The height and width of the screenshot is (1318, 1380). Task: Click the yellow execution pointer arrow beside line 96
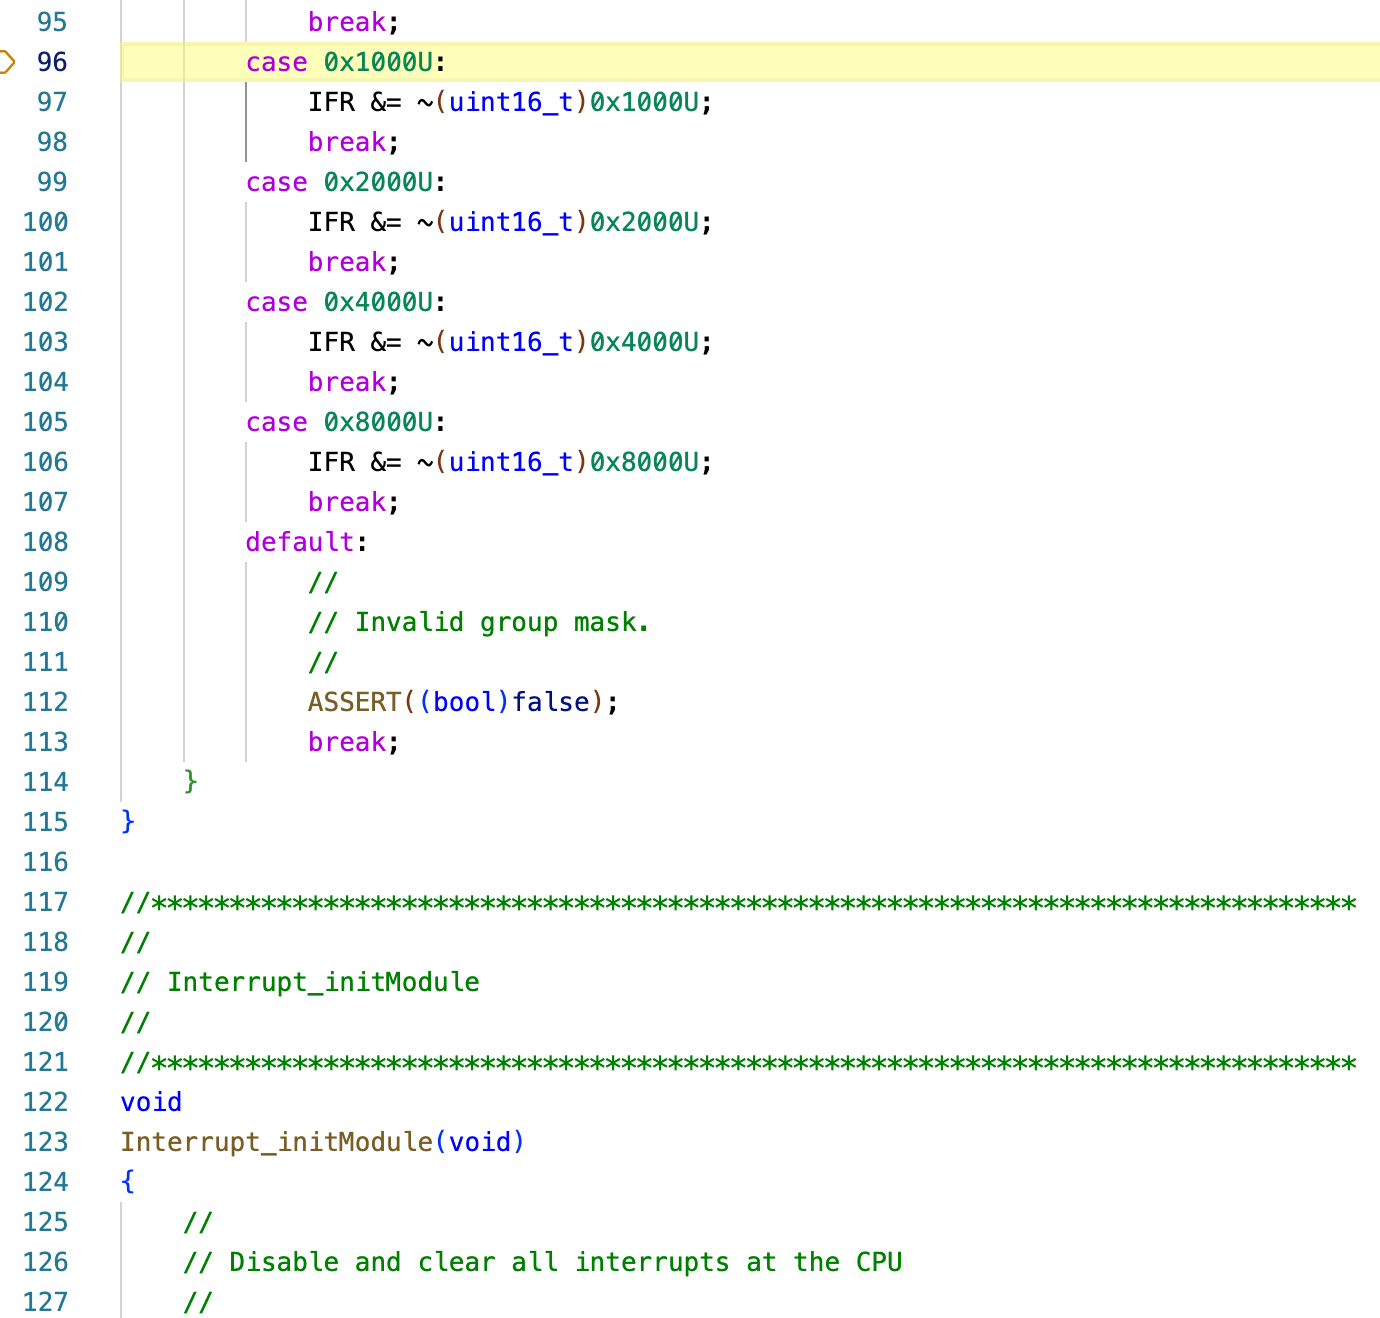pyautogui.click(x=10, y=62)
